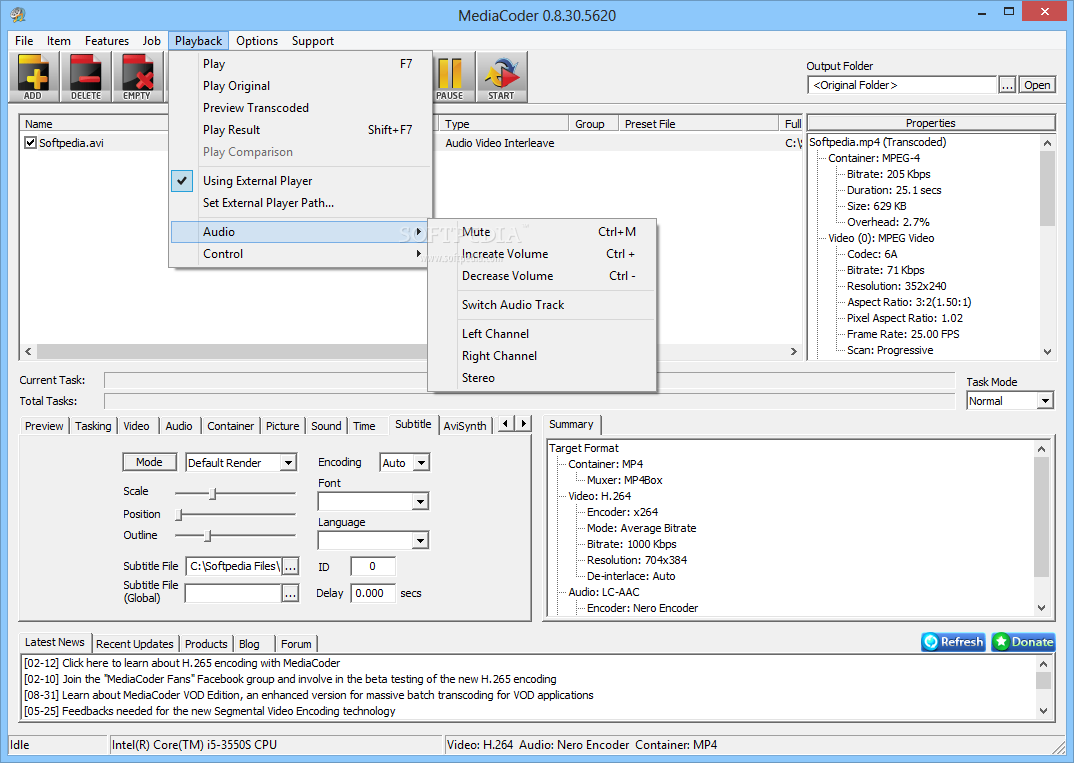This screenshot has height=763, width=1074.
Task: Open the Options menu
Action: click(x=257, y=40)
